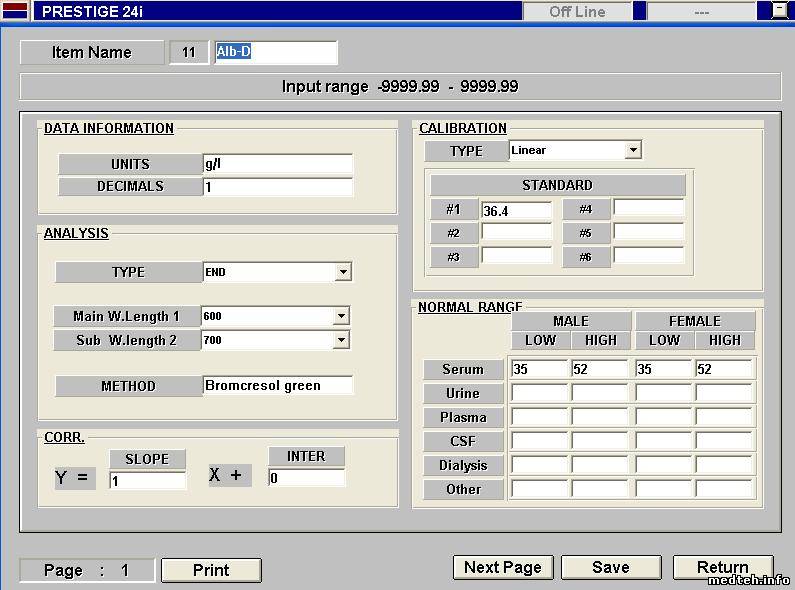
Task: Click the Print button
Action: click(x=211, y=570)
